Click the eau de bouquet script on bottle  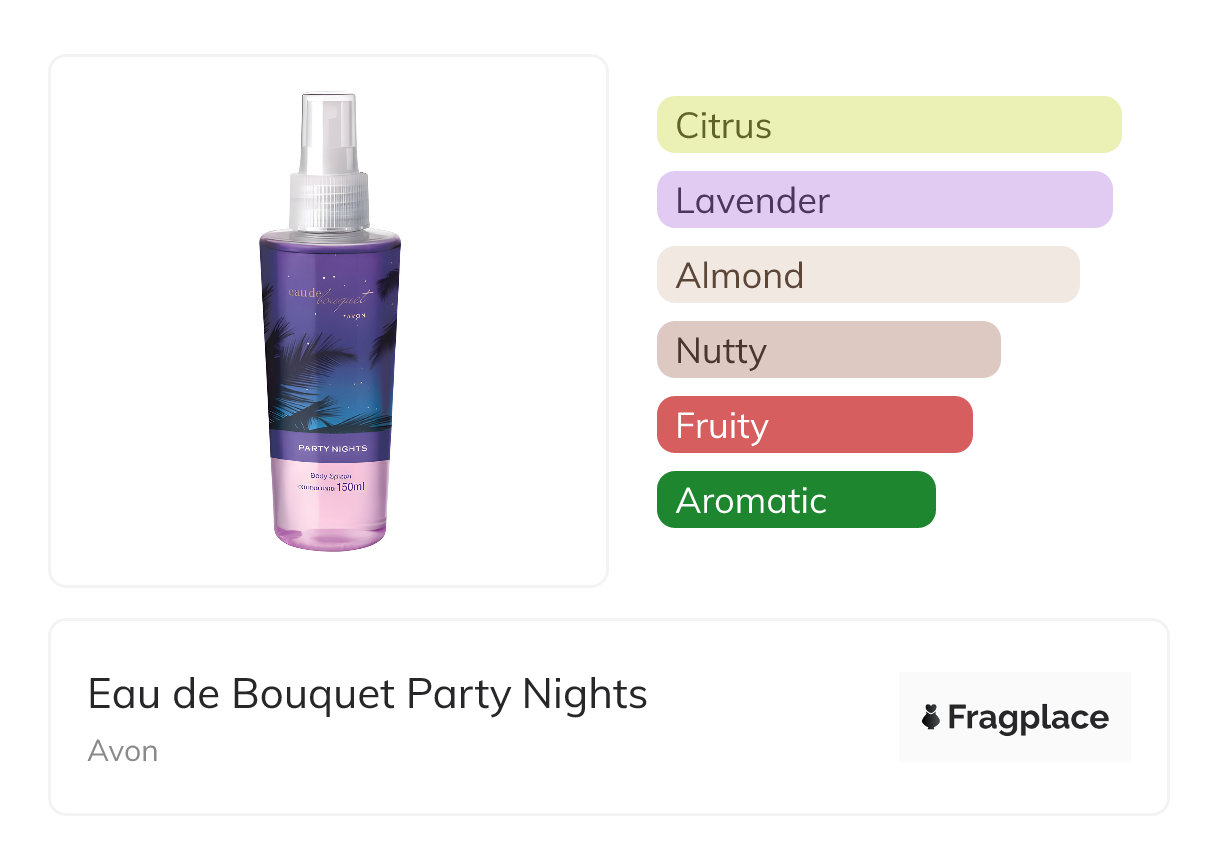point(323,294)
